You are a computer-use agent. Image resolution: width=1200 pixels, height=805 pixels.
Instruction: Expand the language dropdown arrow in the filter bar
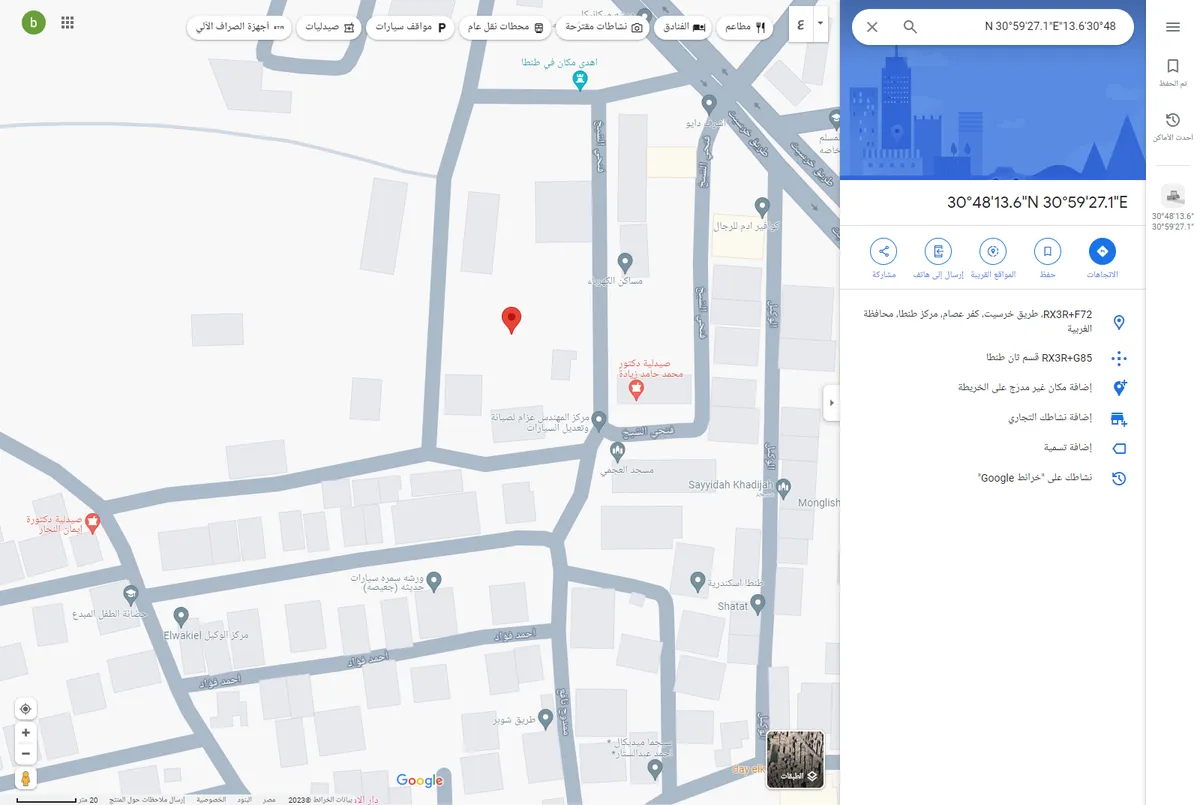(x=821, y=23)
